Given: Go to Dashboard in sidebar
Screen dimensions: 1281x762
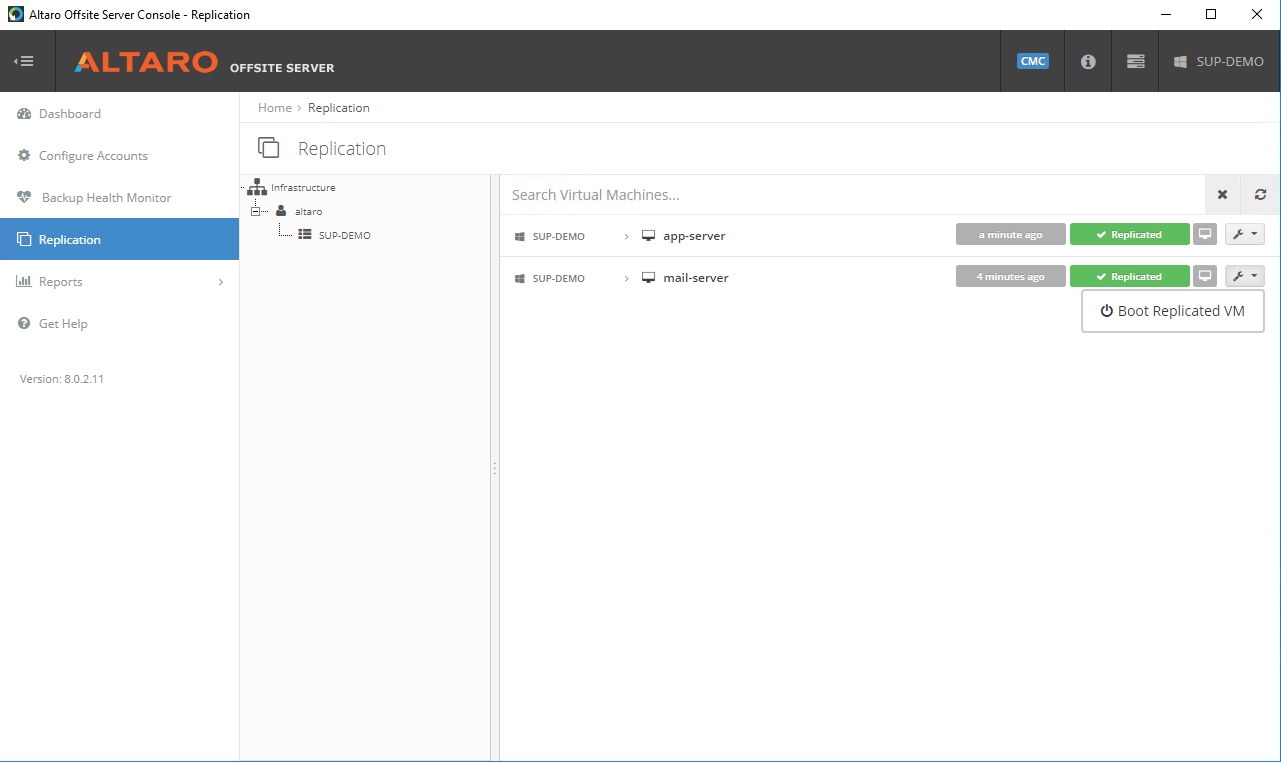Looking at the screenshot, I should point(119,114).
